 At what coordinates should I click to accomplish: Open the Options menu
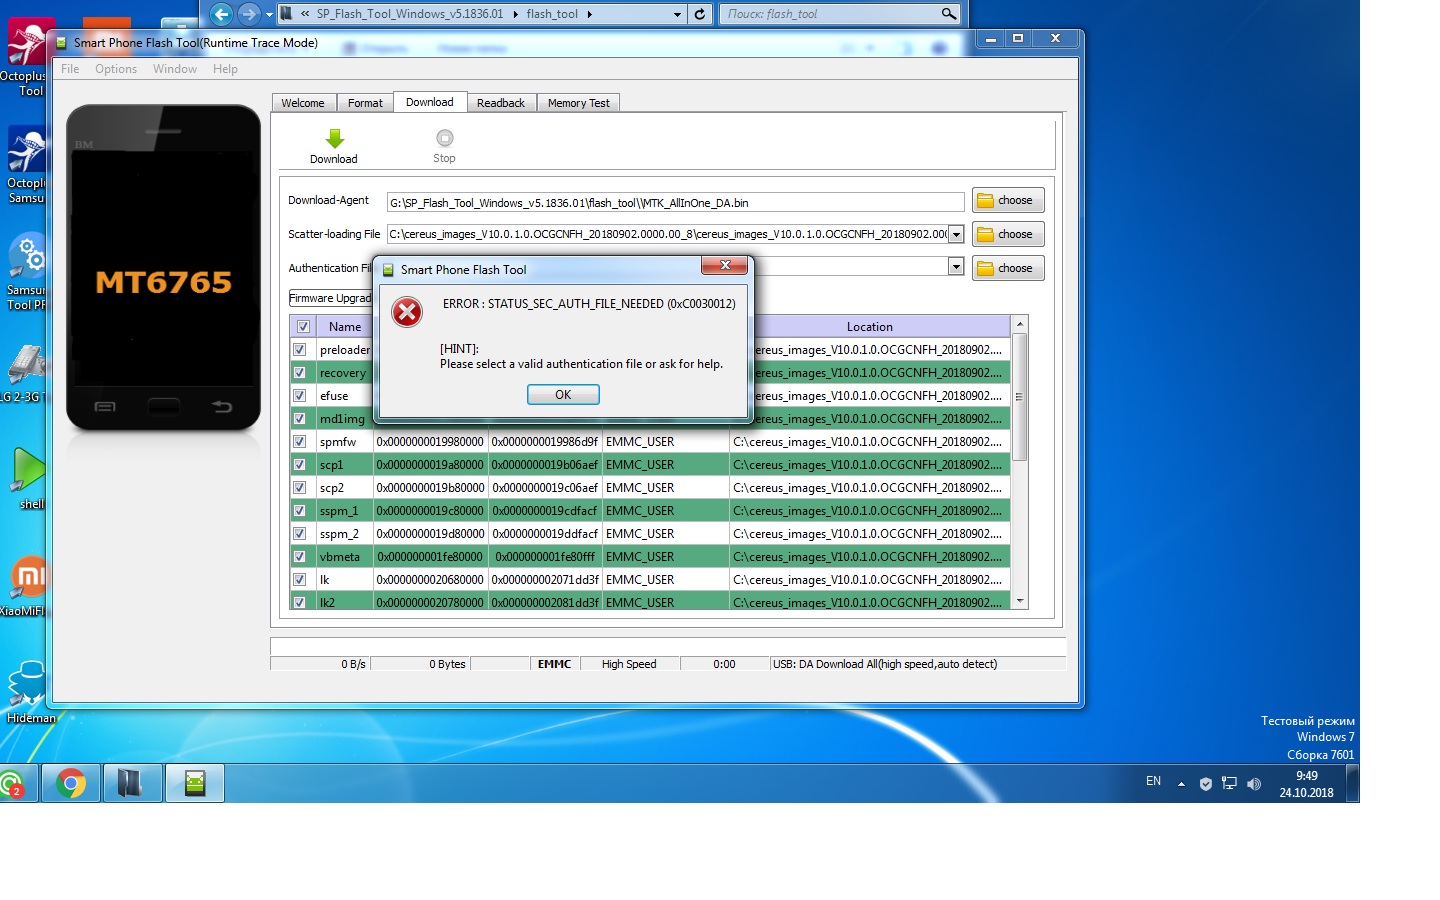tap(116, 69)
